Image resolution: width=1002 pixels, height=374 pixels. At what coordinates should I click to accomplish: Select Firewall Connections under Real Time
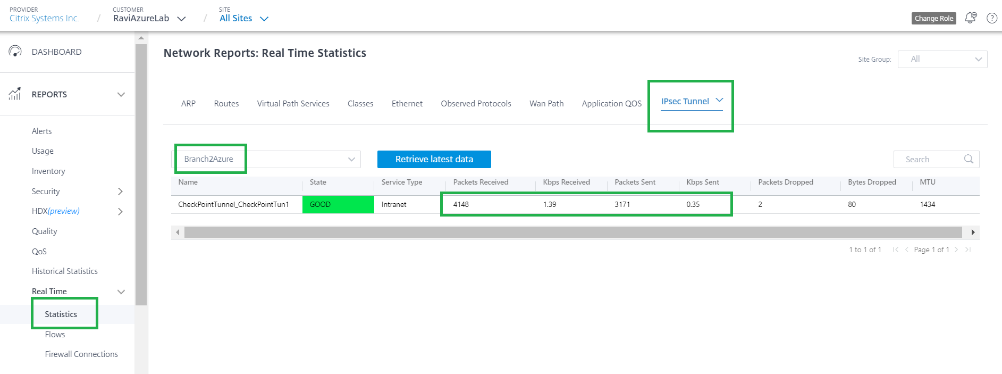coord(81,354)
